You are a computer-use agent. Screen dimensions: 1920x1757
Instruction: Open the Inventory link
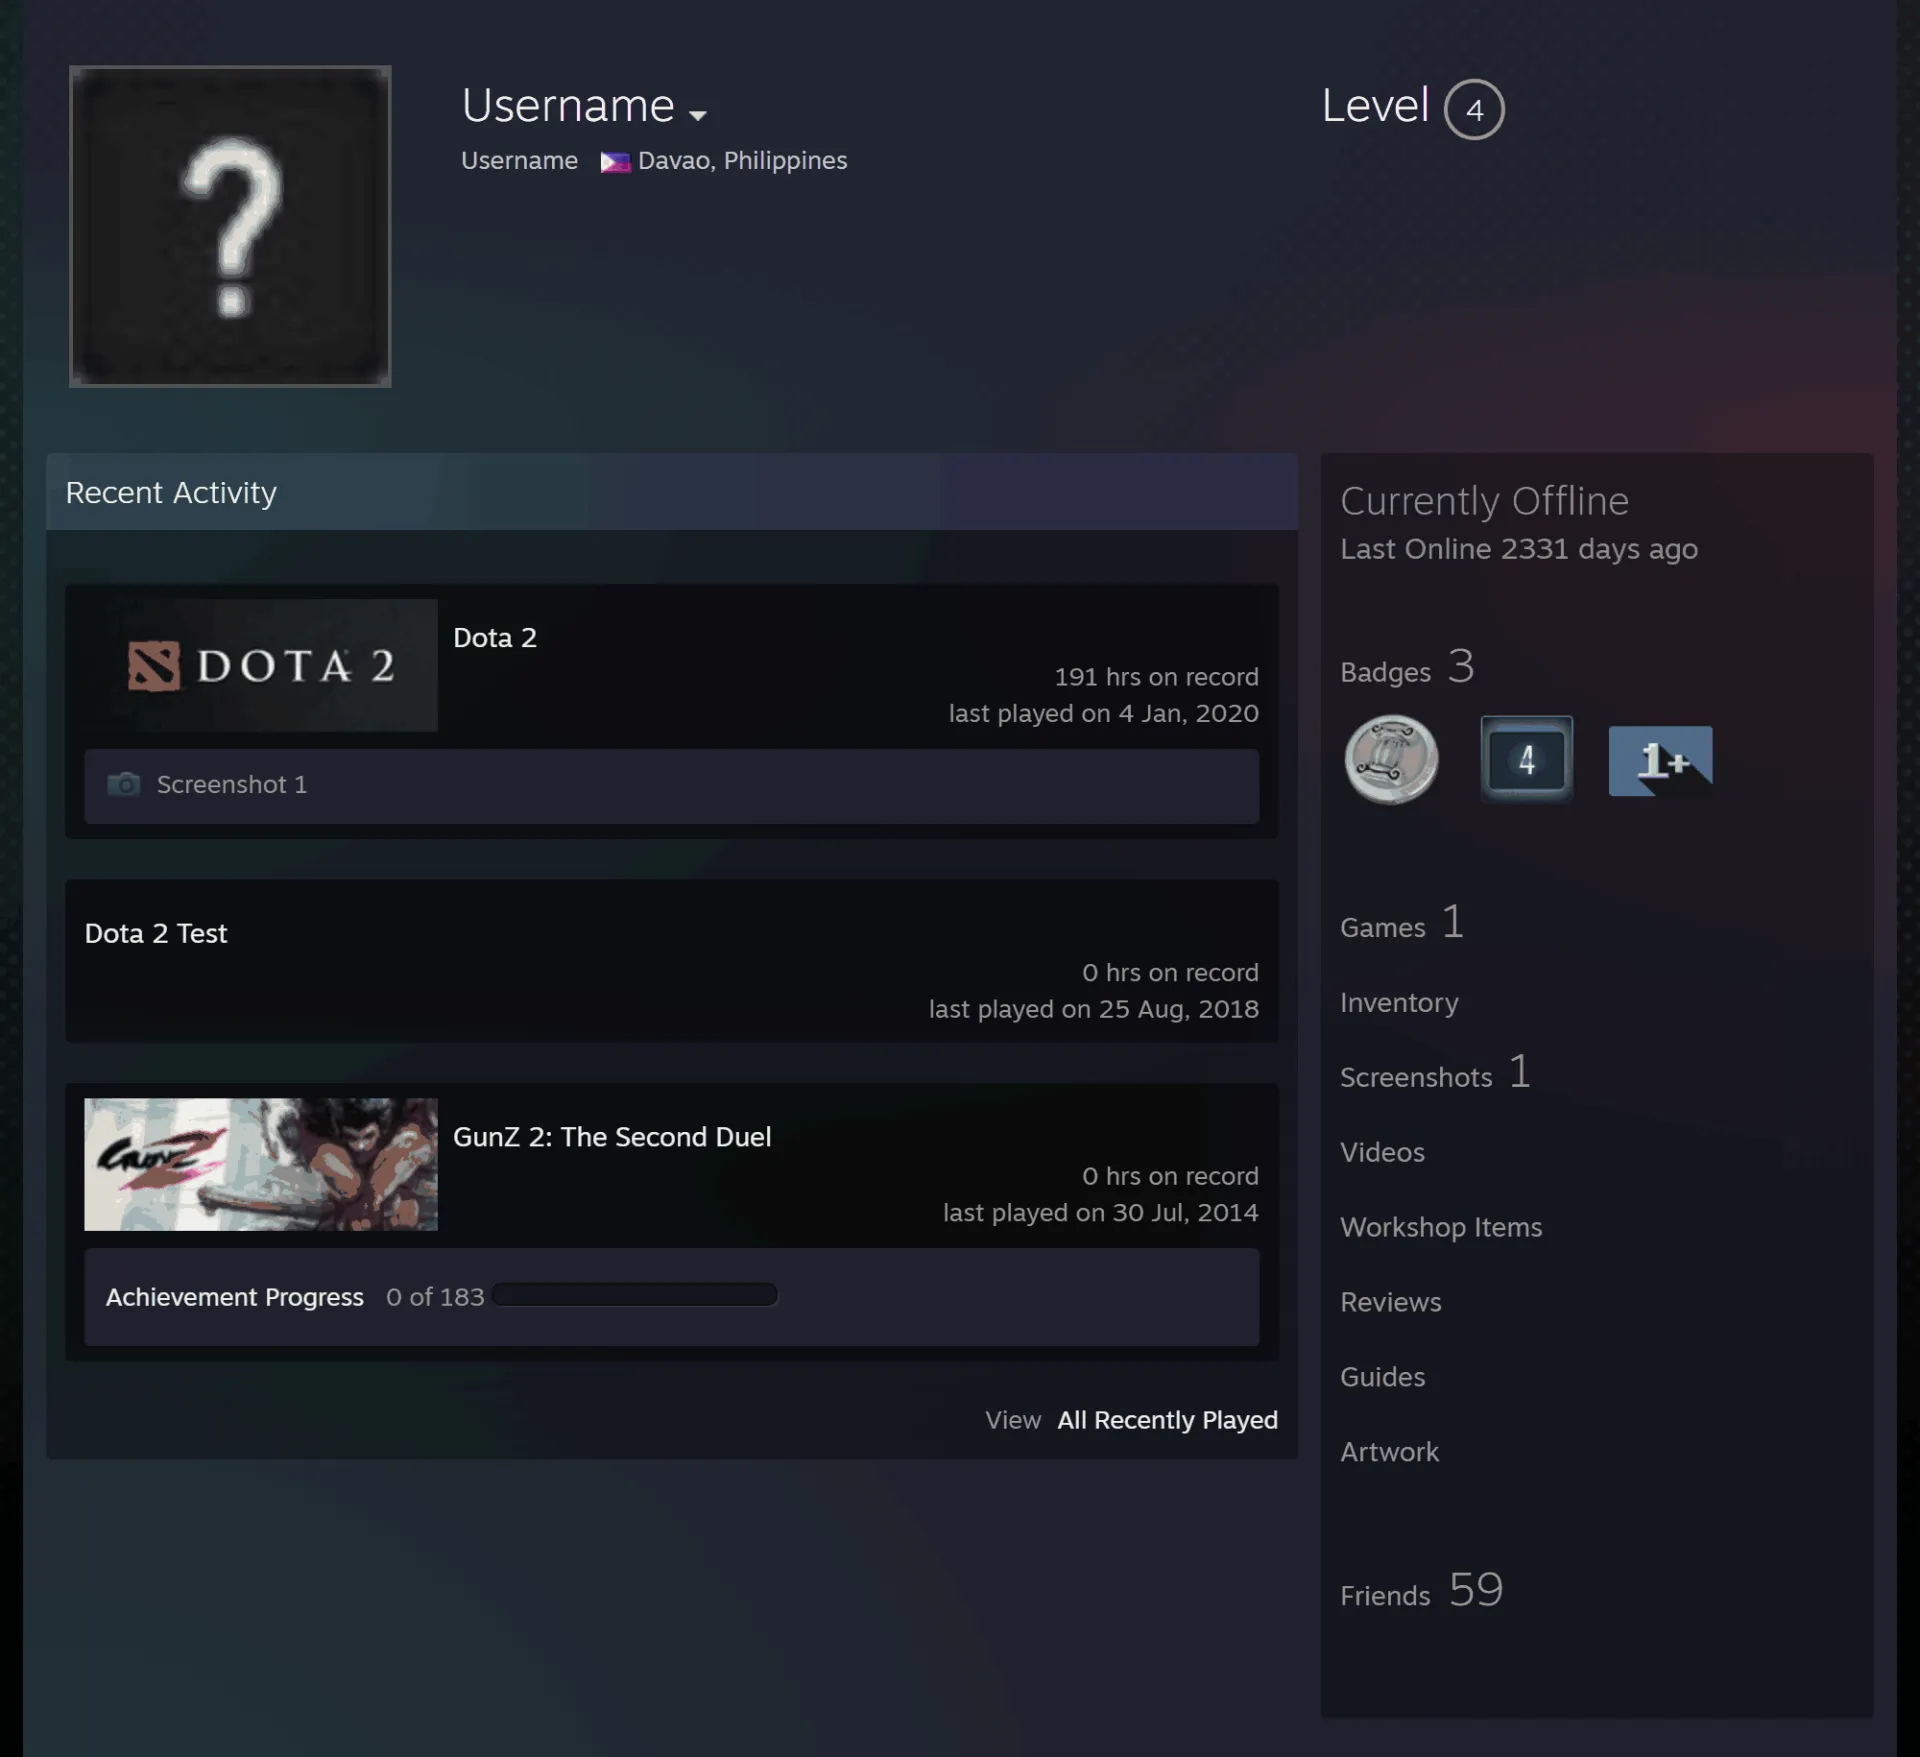pos(1399,1003)
